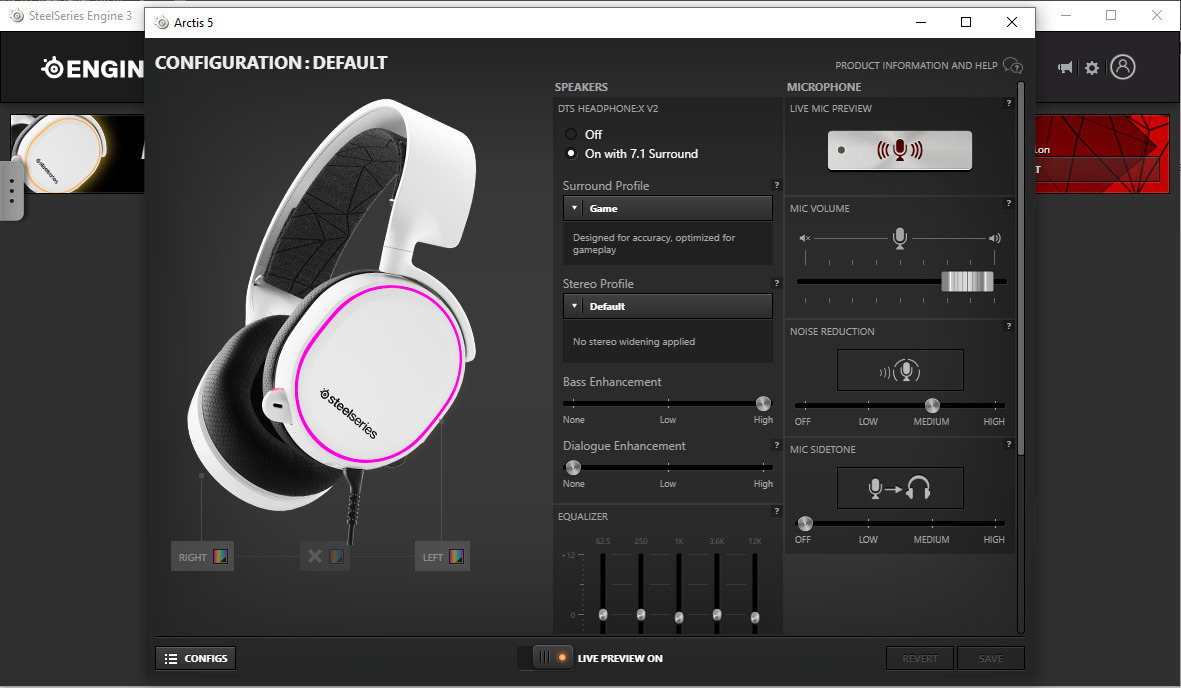The height and width of the screenshot is (688, 1181).
Task: Click the SteelSeries Engine logo
Action: click(92, 69)
